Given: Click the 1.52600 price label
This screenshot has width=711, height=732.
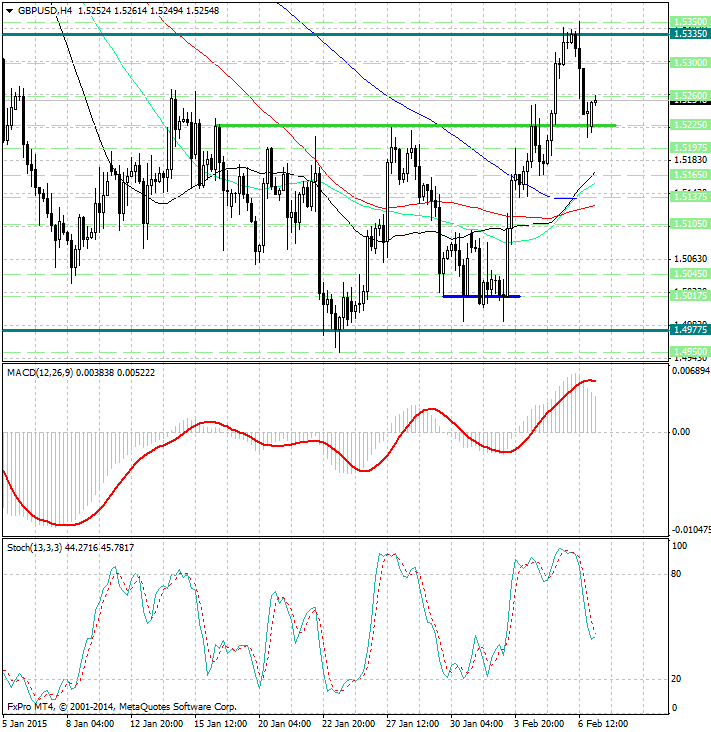Looking at the screenshot, I should pyautogui.click(x=690, y=96).
